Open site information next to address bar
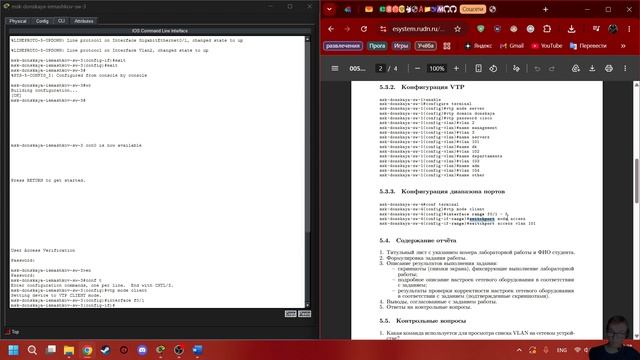This screenshot has height=360, width=640. pyautogui.click(x=383, y=29)
